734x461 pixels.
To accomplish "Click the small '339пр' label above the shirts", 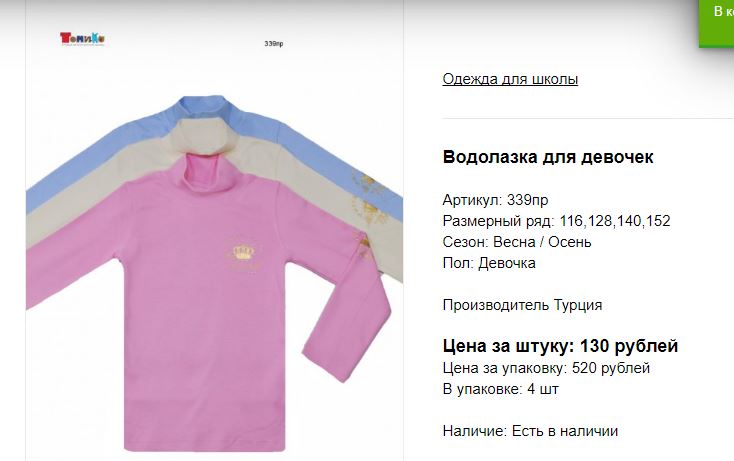I will (x=274, y=44).
